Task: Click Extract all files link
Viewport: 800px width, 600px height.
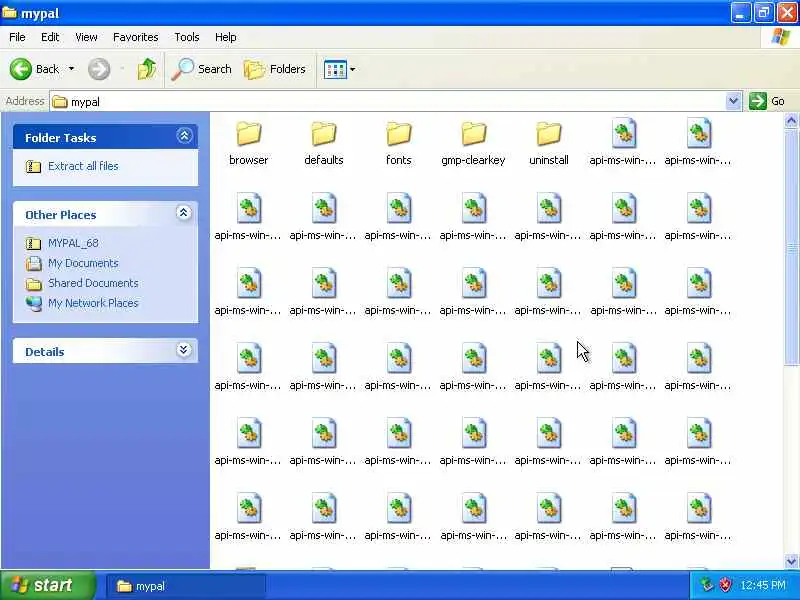Action: pyautogui.click(x=83, y=166)
